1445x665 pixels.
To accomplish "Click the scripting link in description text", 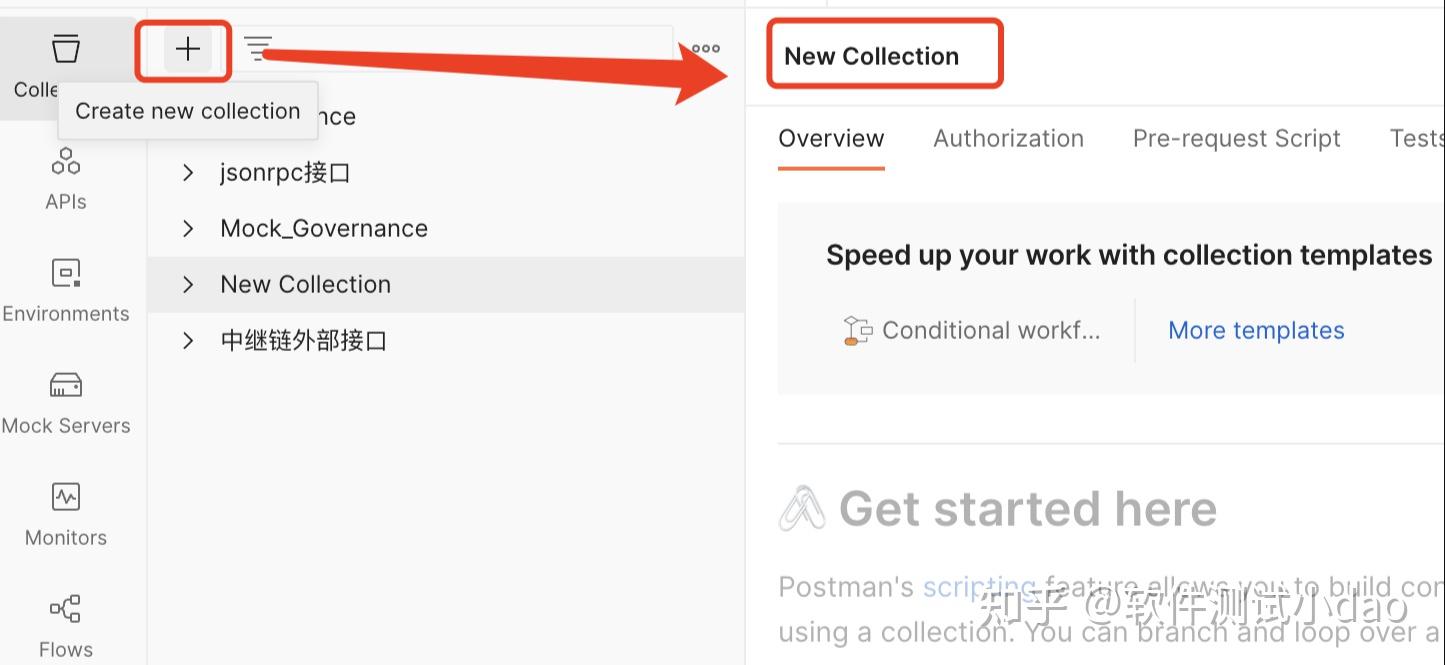I will [978, 587].
